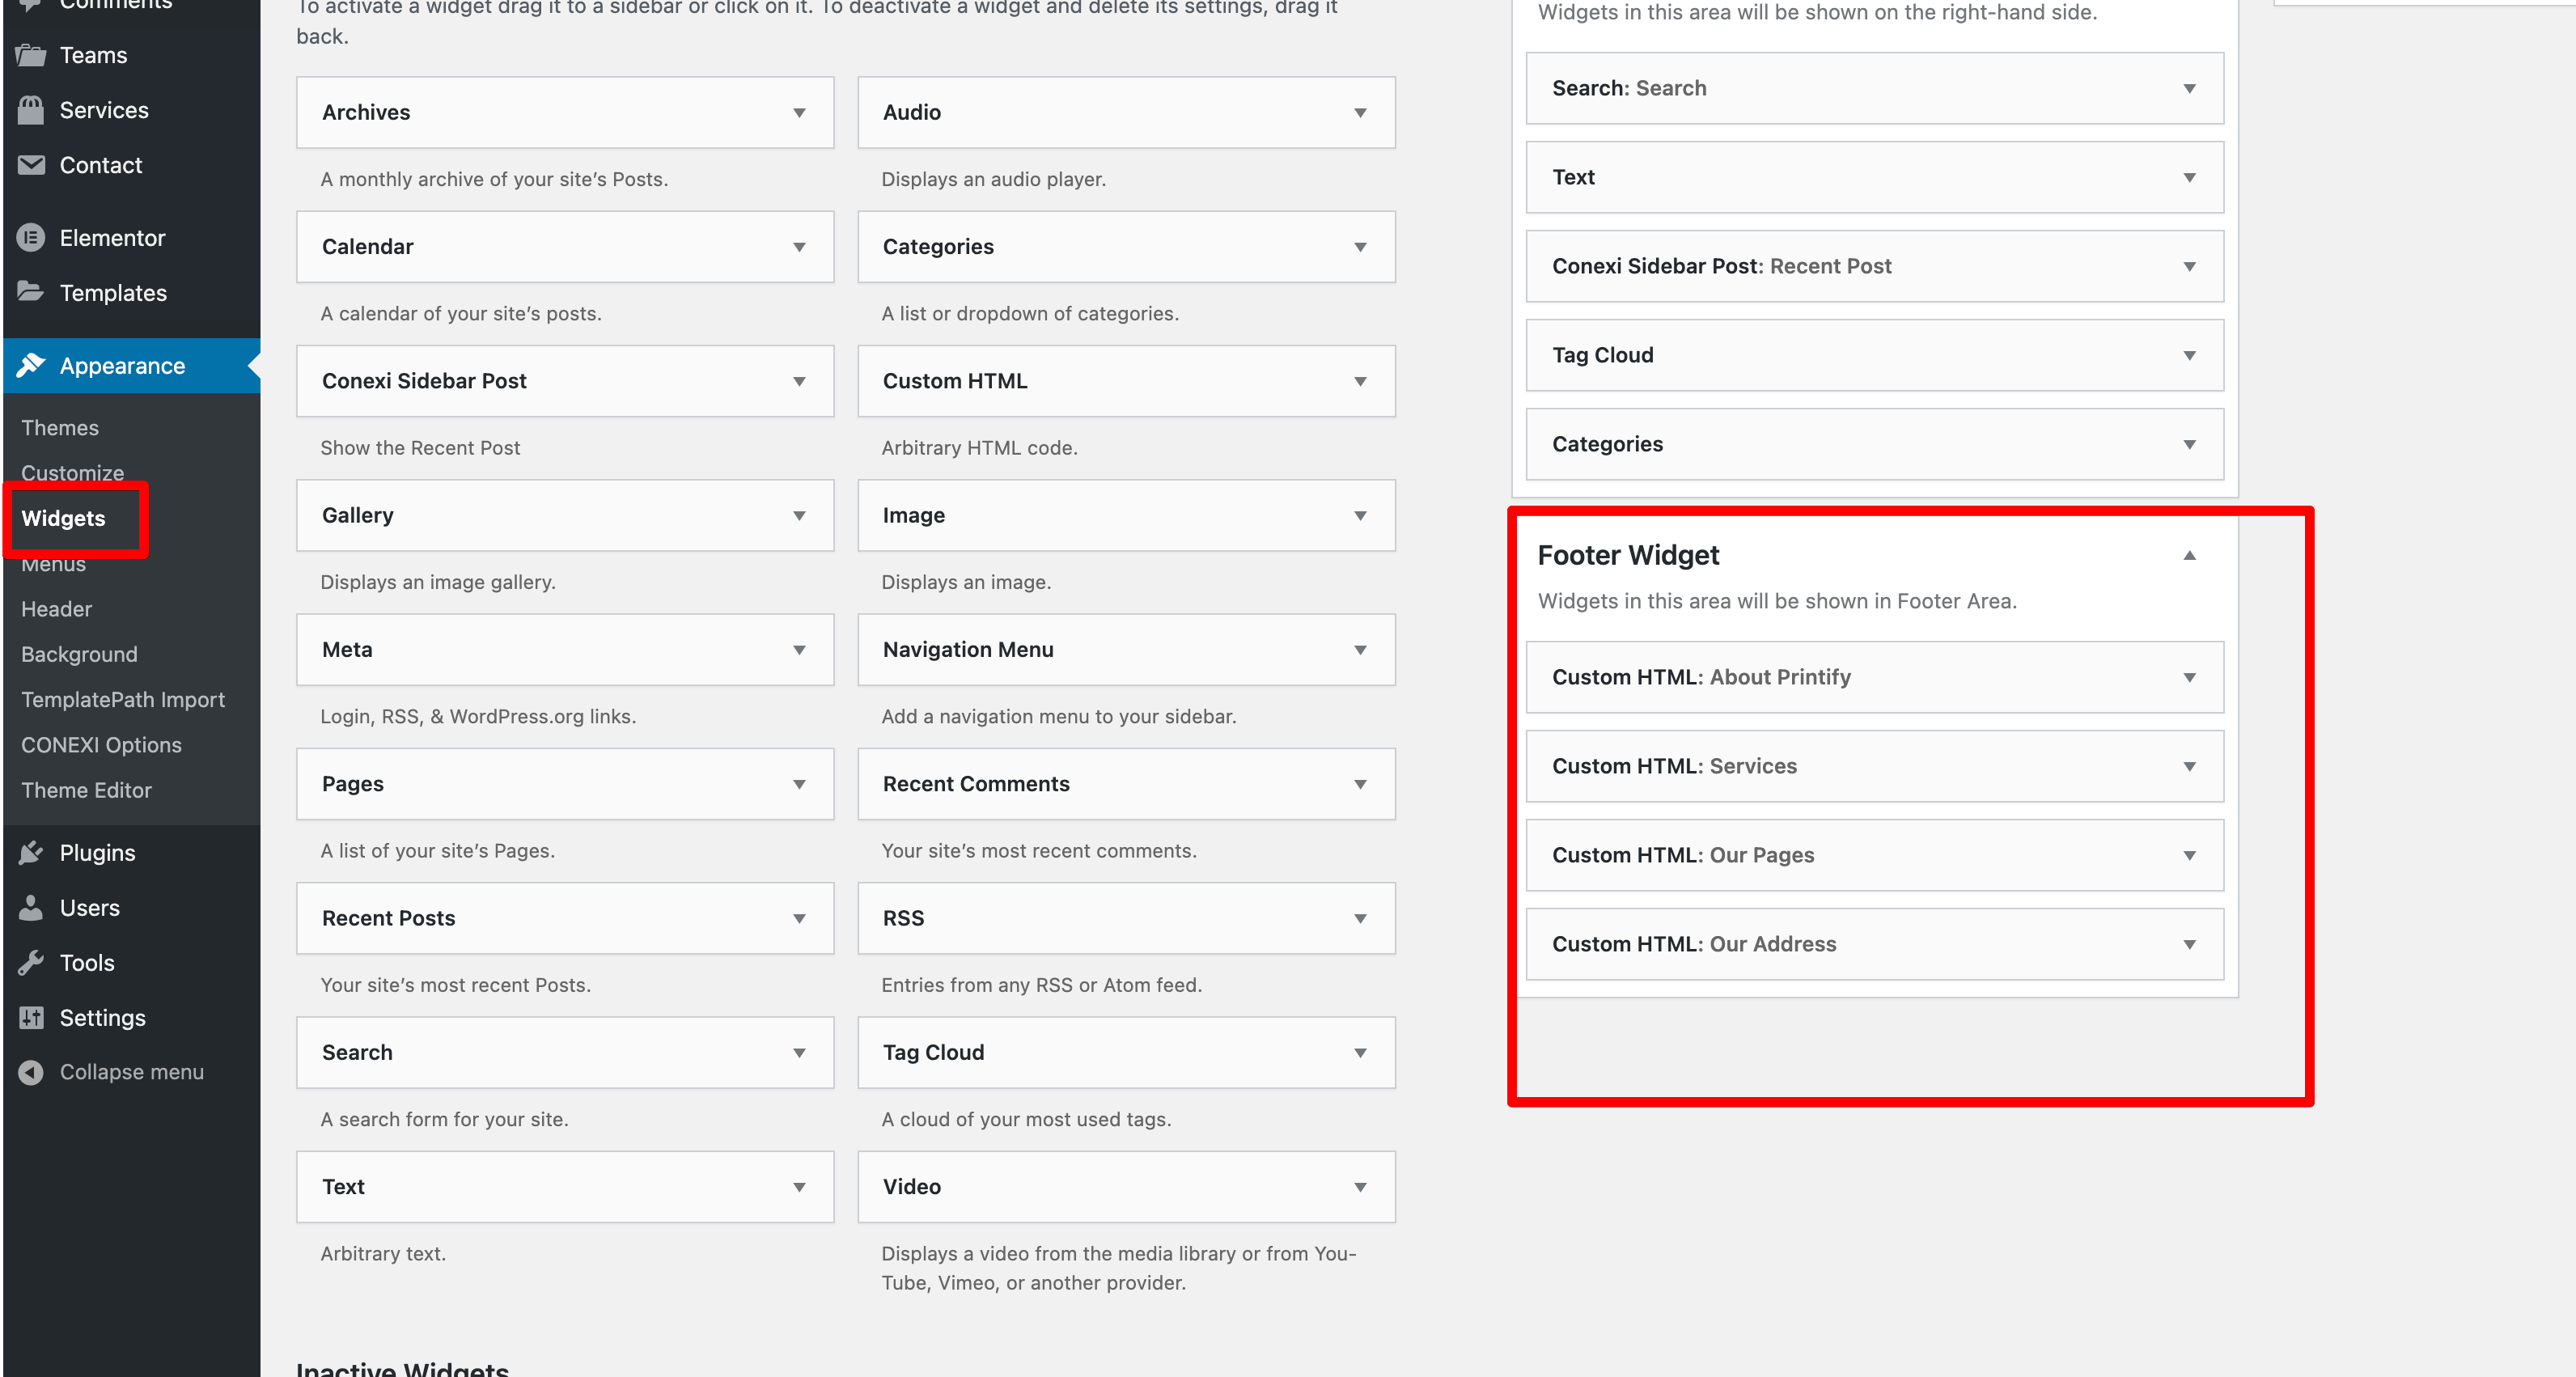This screenshot has height=1377, width=2576.
Task: Open the Themes submenu item
Action: coord(60,428)
